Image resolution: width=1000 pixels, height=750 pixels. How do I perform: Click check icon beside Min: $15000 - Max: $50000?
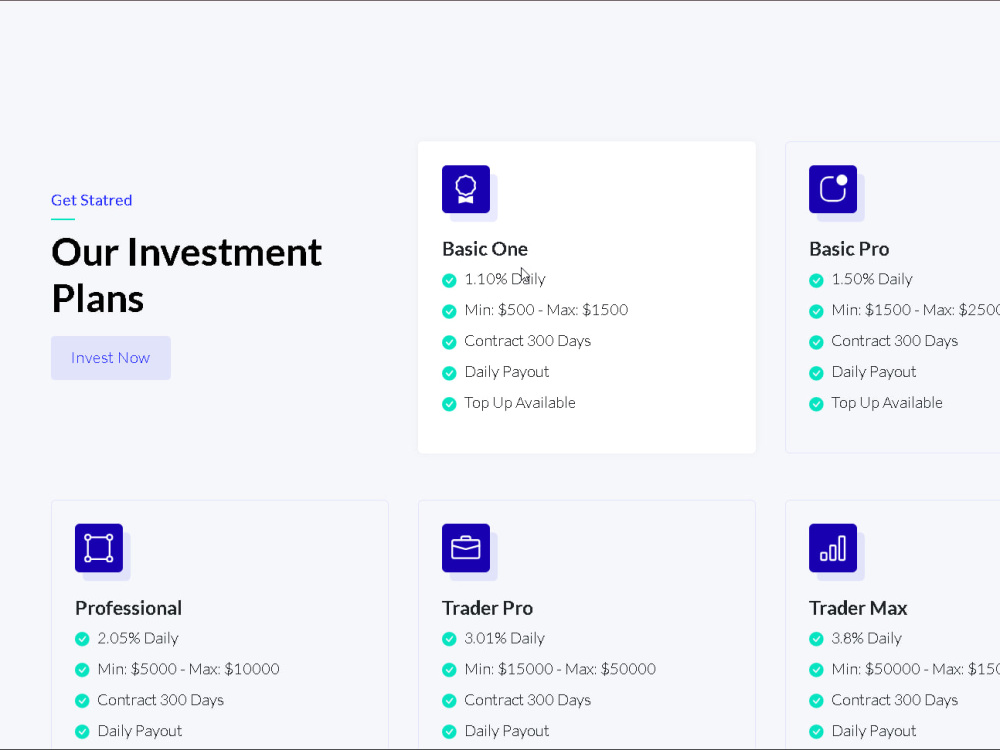pyautogui.click(x=449, y=670)
